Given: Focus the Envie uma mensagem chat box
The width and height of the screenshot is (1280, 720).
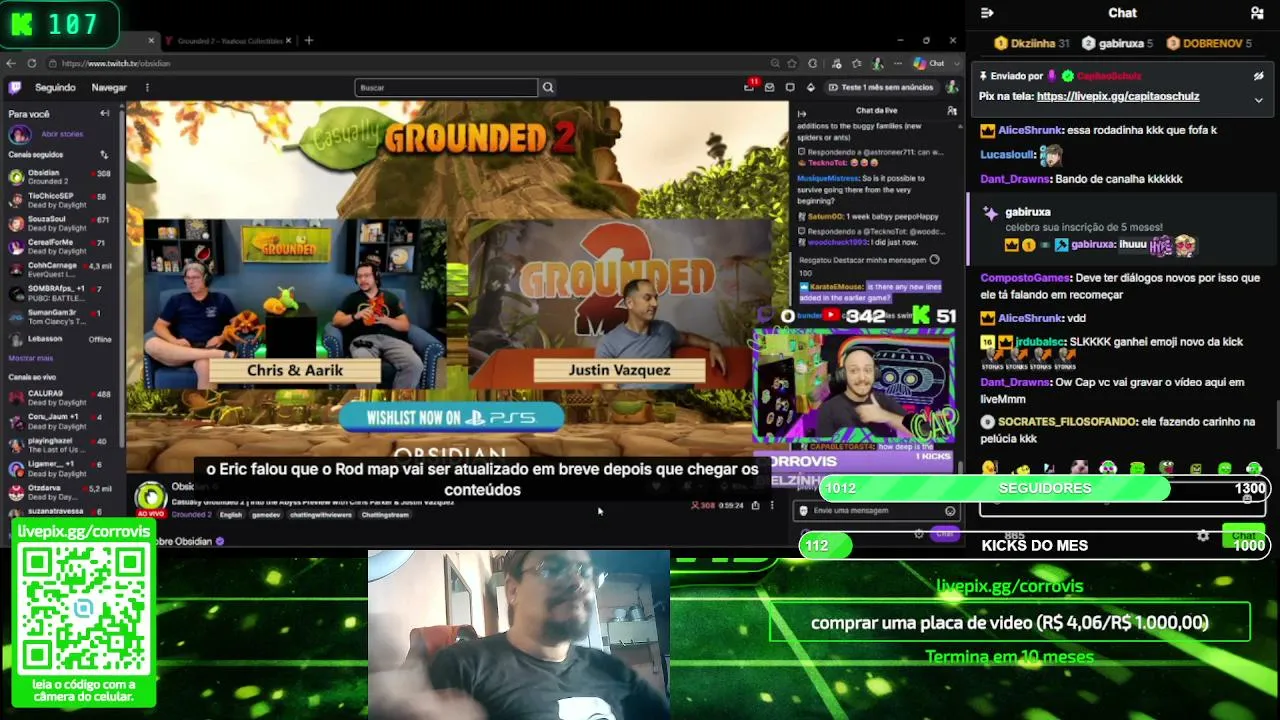Looking at the screenshot, I should 876,511.
